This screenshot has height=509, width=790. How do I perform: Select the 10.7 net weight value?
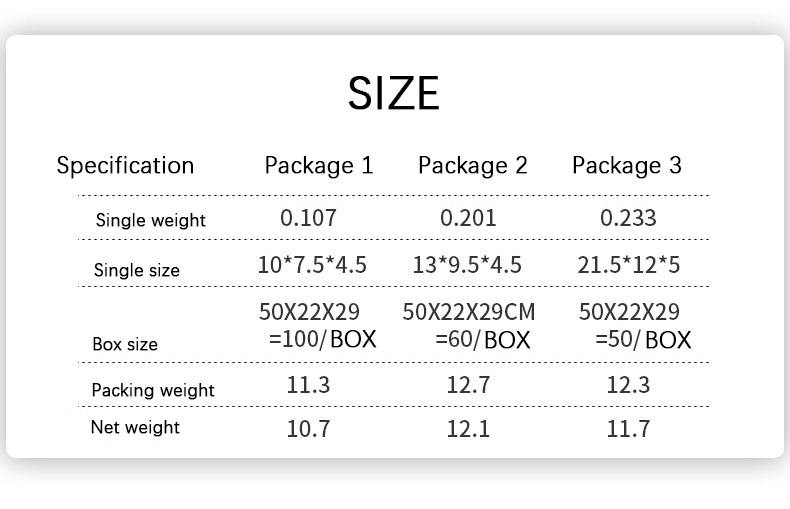point(308,429)
